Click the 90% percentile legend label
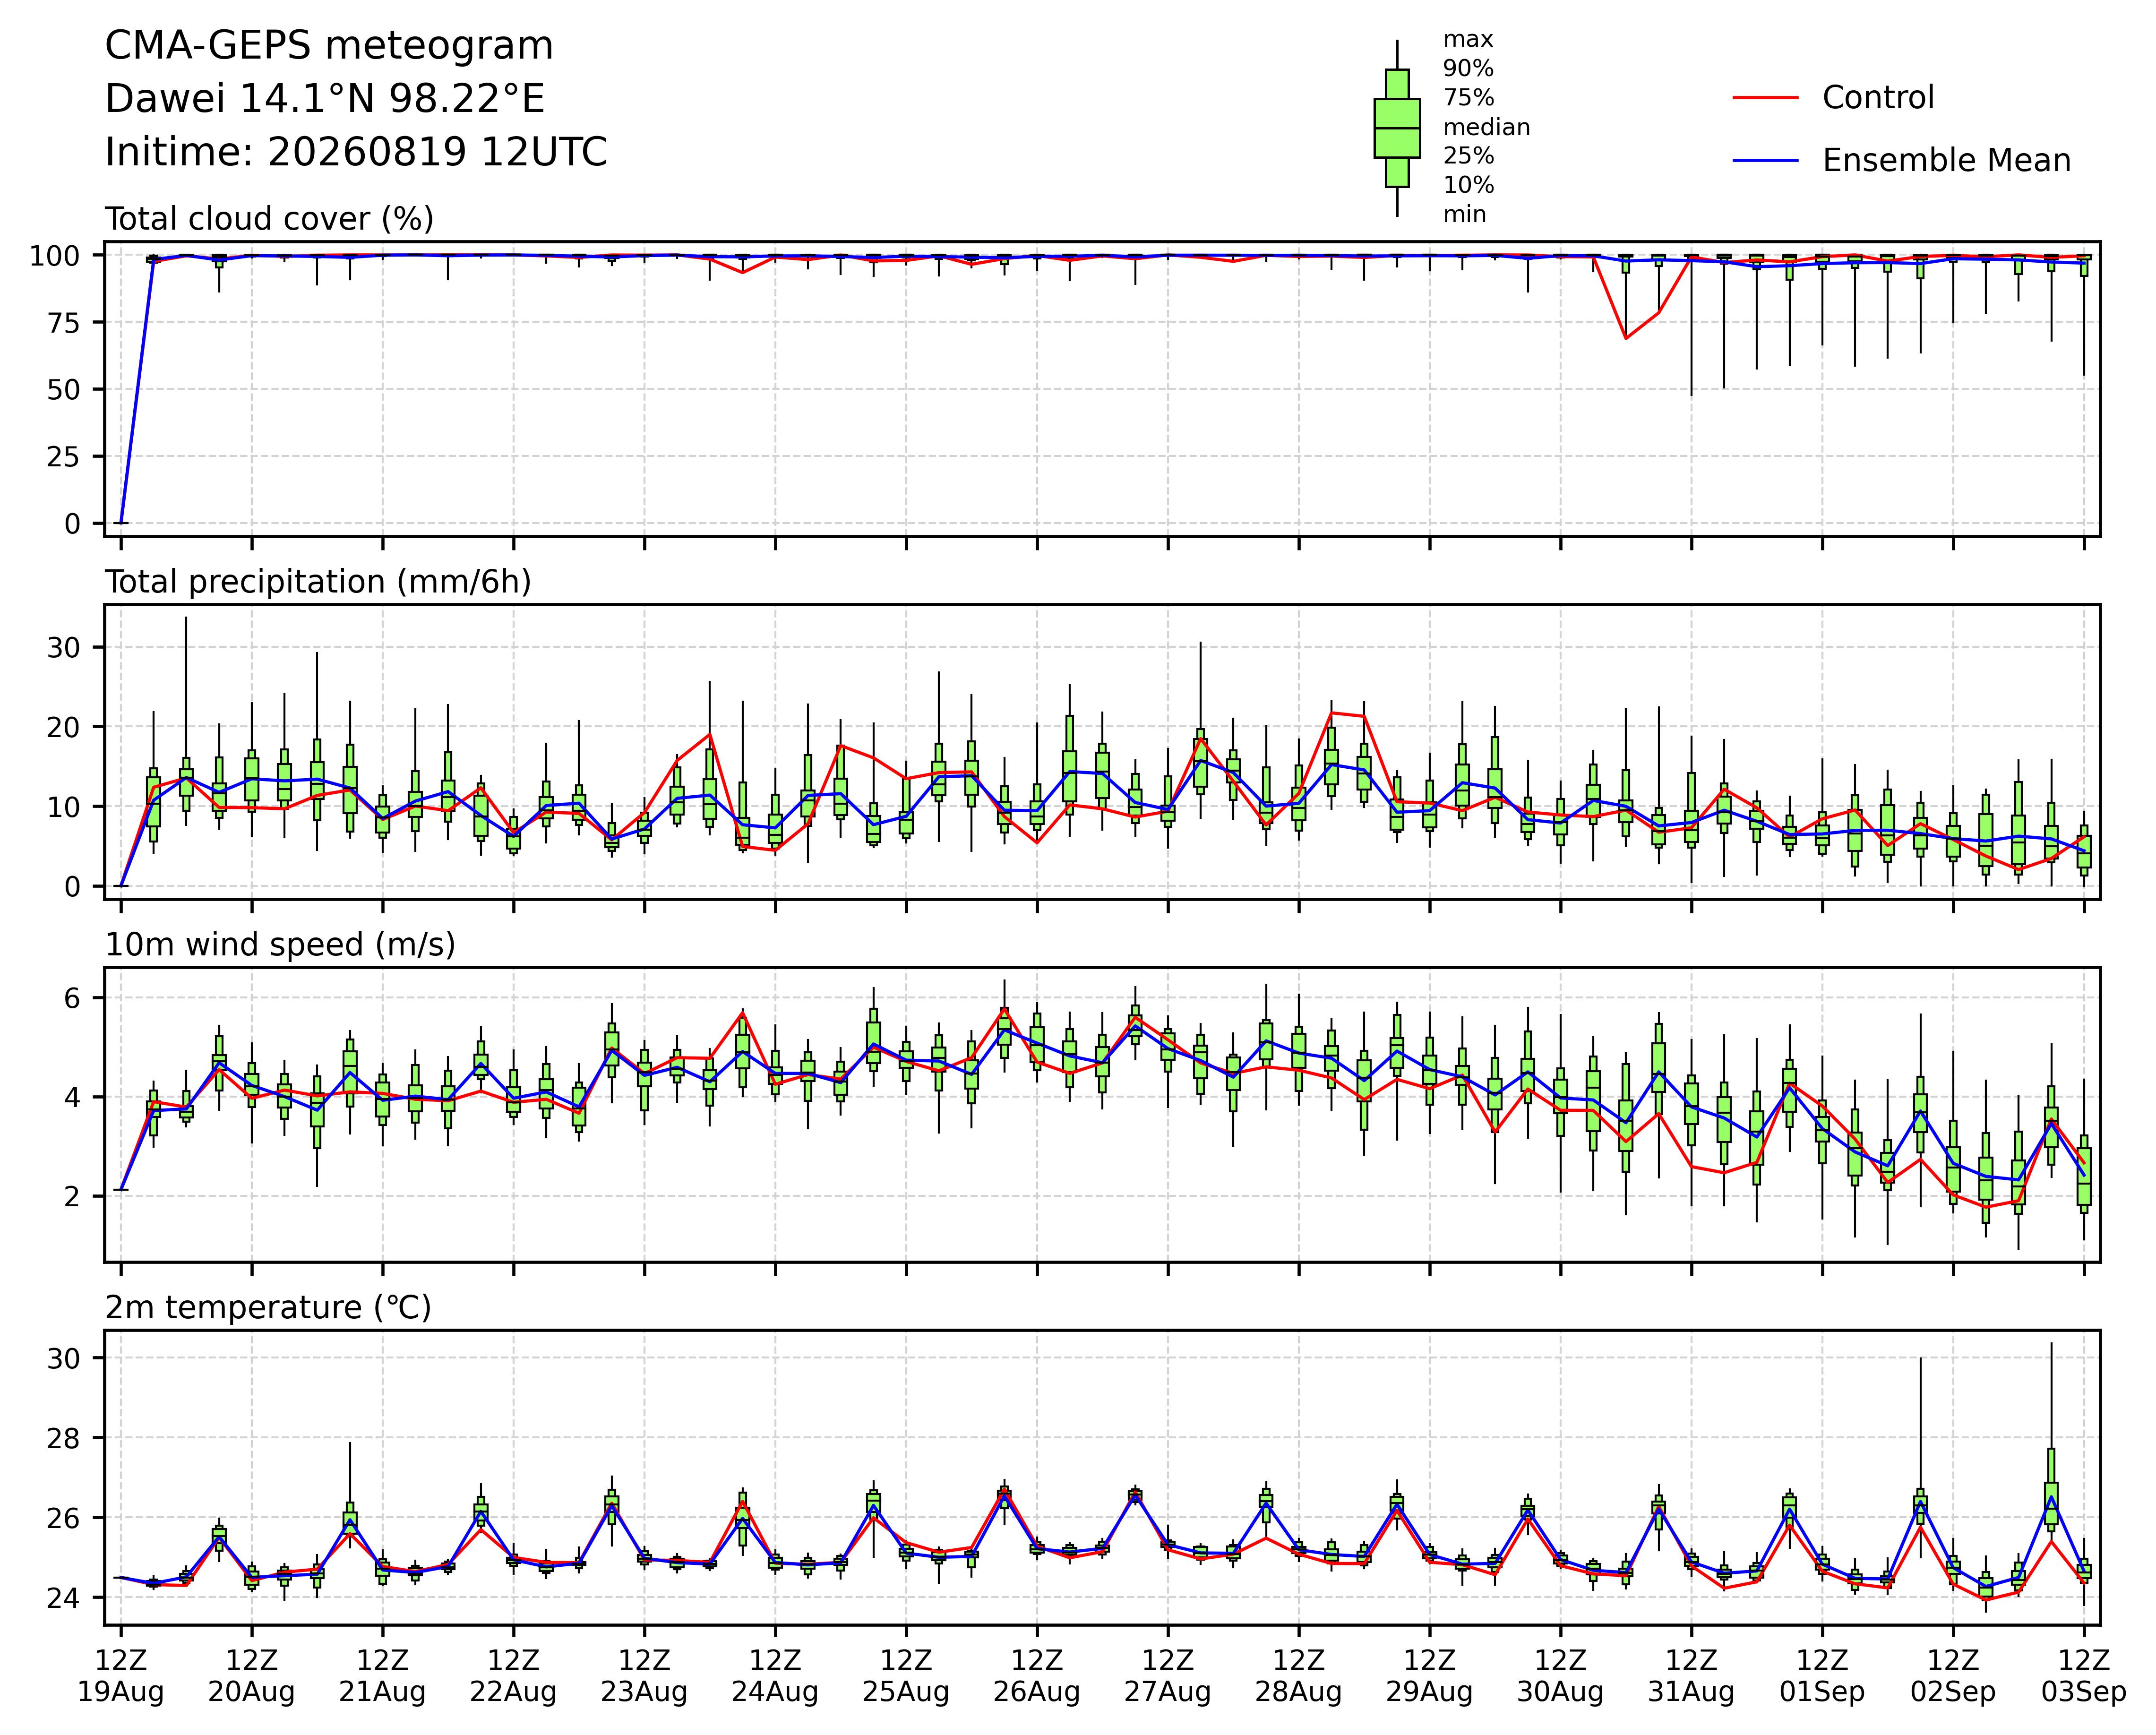 (1468, 69)
